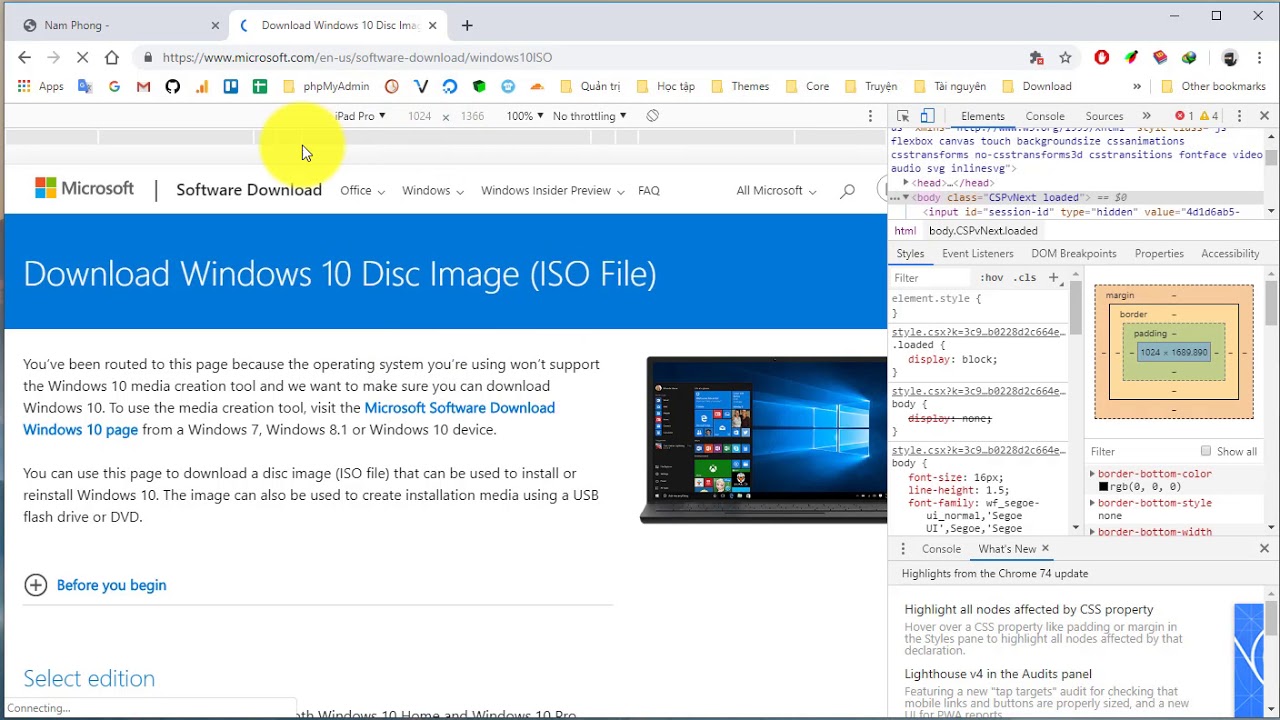
Task: Open the Trello bookmark icon
Action: point(231,86)
